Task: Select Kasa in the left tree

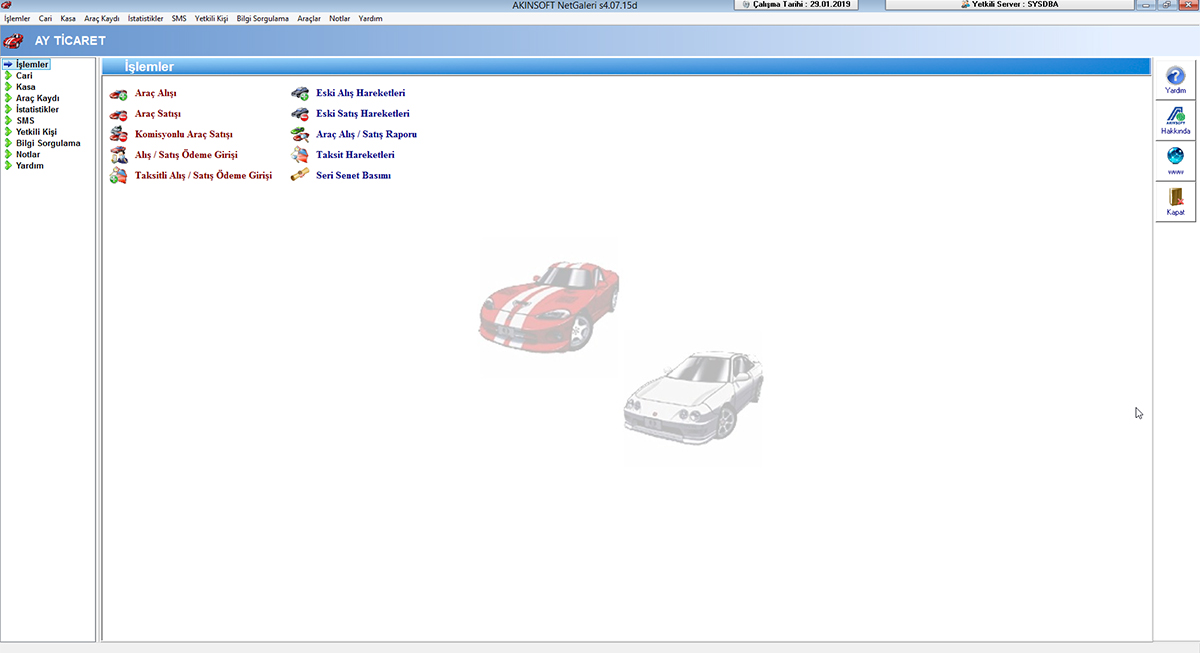Action: coord(26,87)
